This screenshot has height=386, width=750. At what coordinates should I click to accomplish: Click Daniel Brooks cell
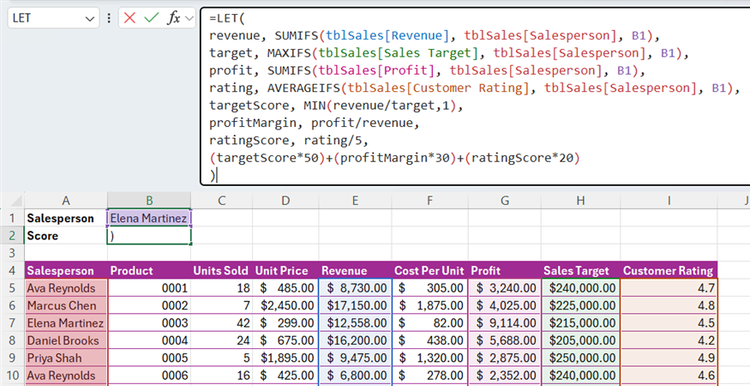[x=66, y=341]
